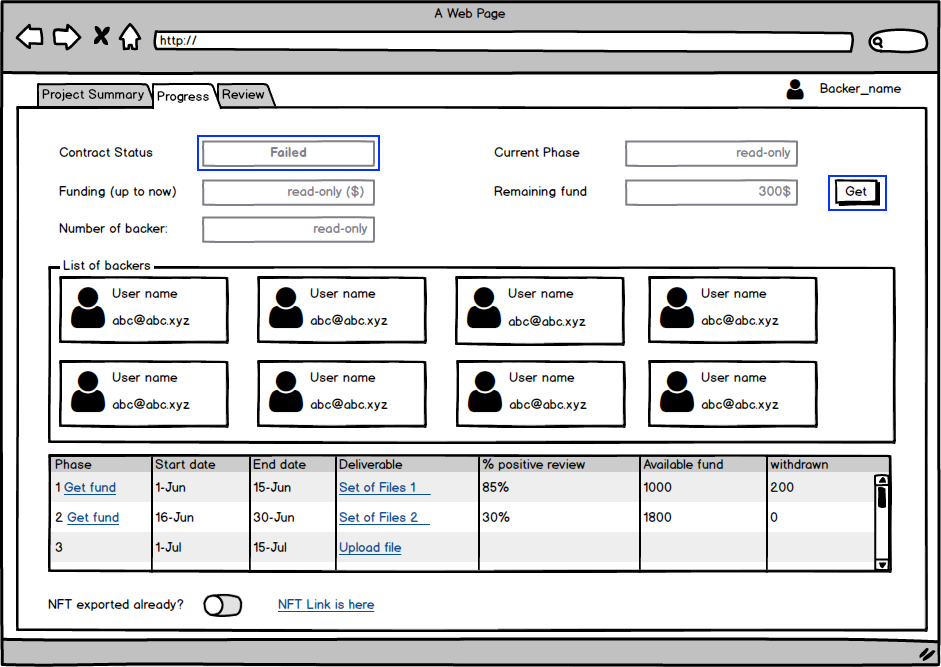Open Set of Files 2 deliverable link
The width and height of the screenshot is (941, 667).
(384, 518)
